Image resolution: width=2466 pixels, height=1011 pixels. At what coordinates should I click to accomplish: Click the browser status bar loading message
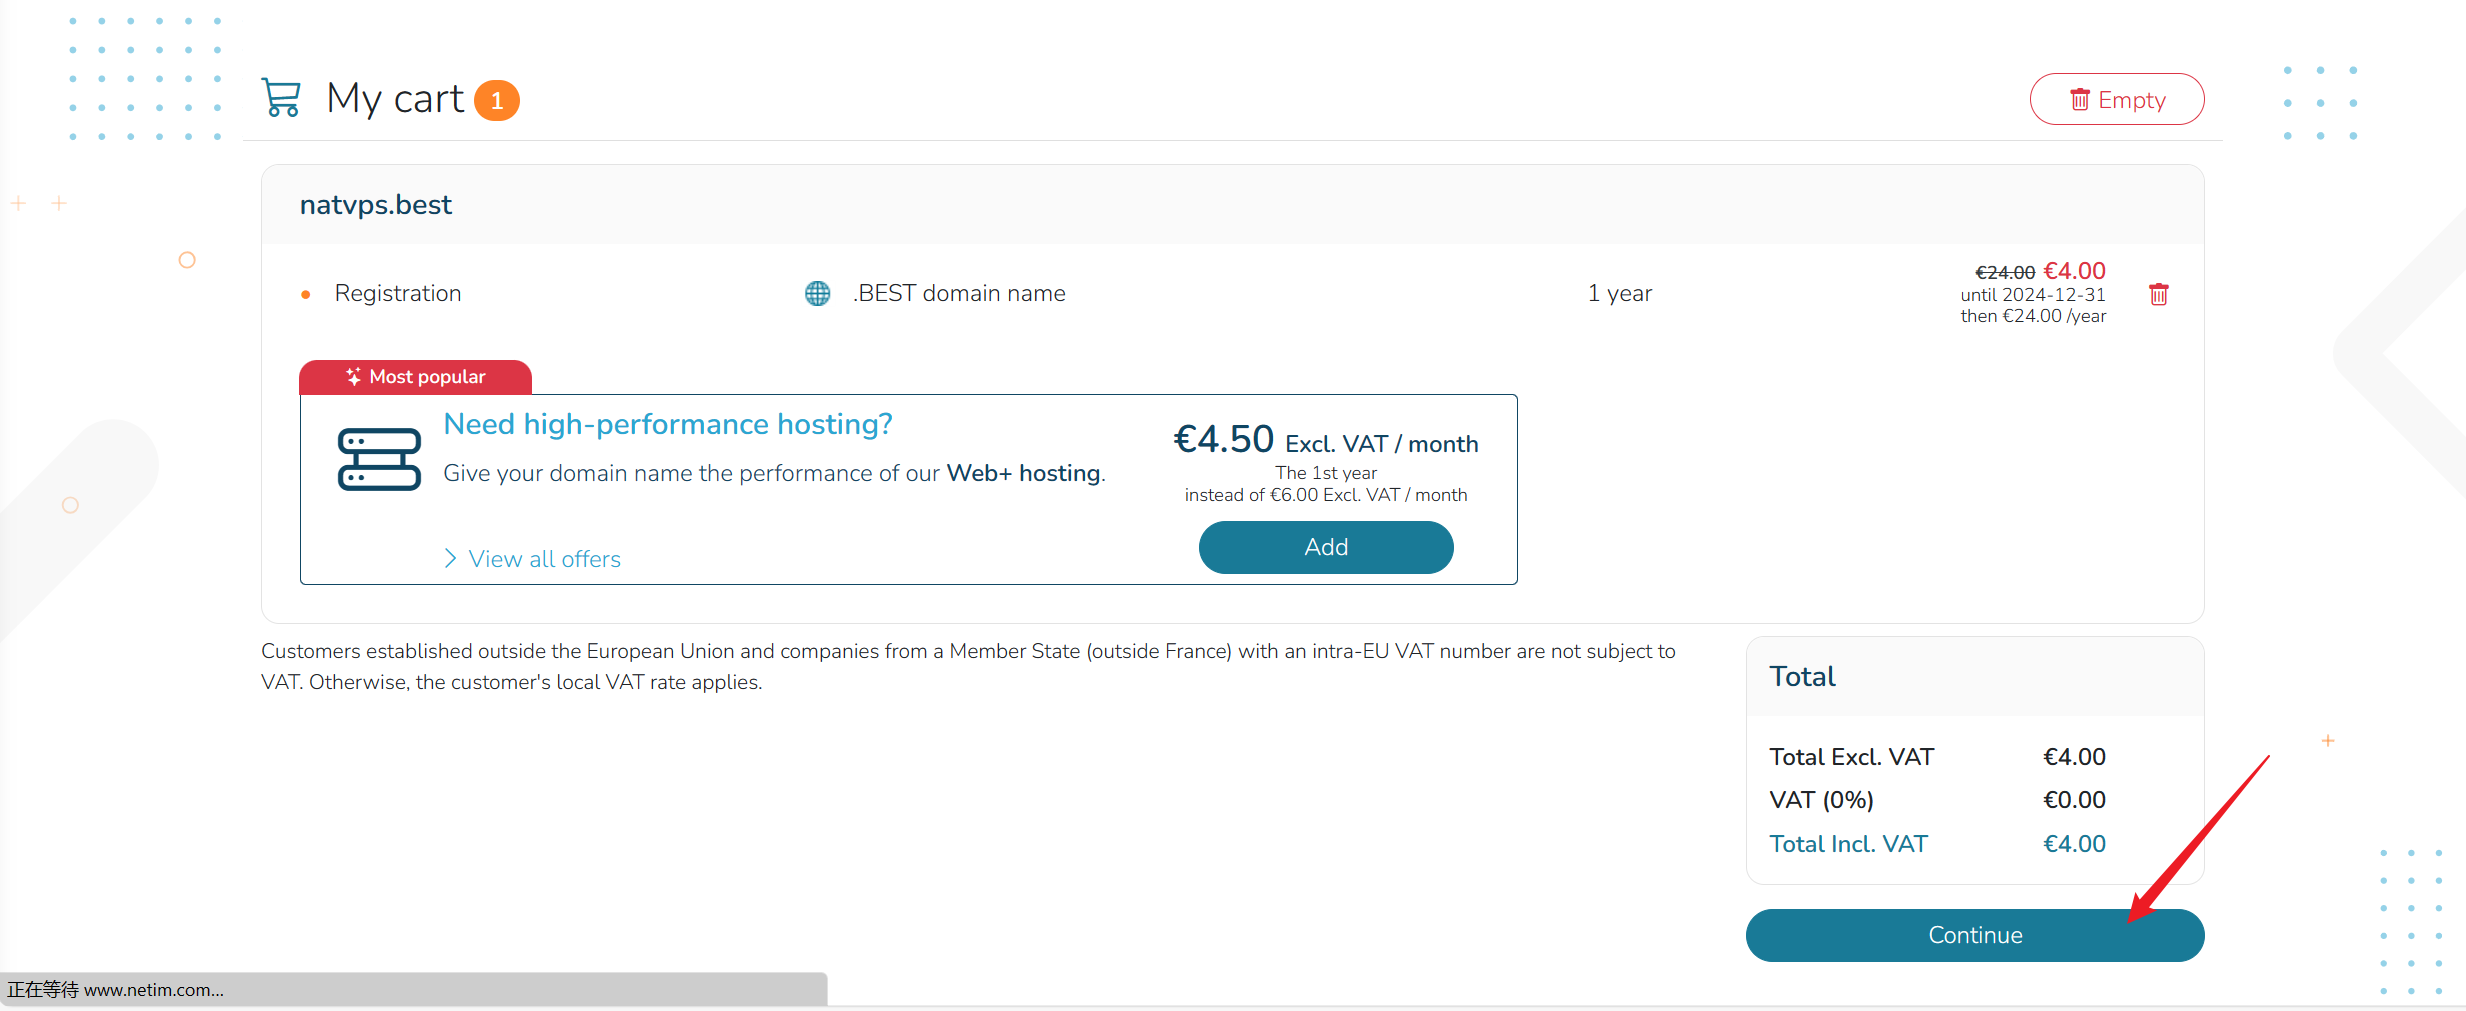coord(116,990)
